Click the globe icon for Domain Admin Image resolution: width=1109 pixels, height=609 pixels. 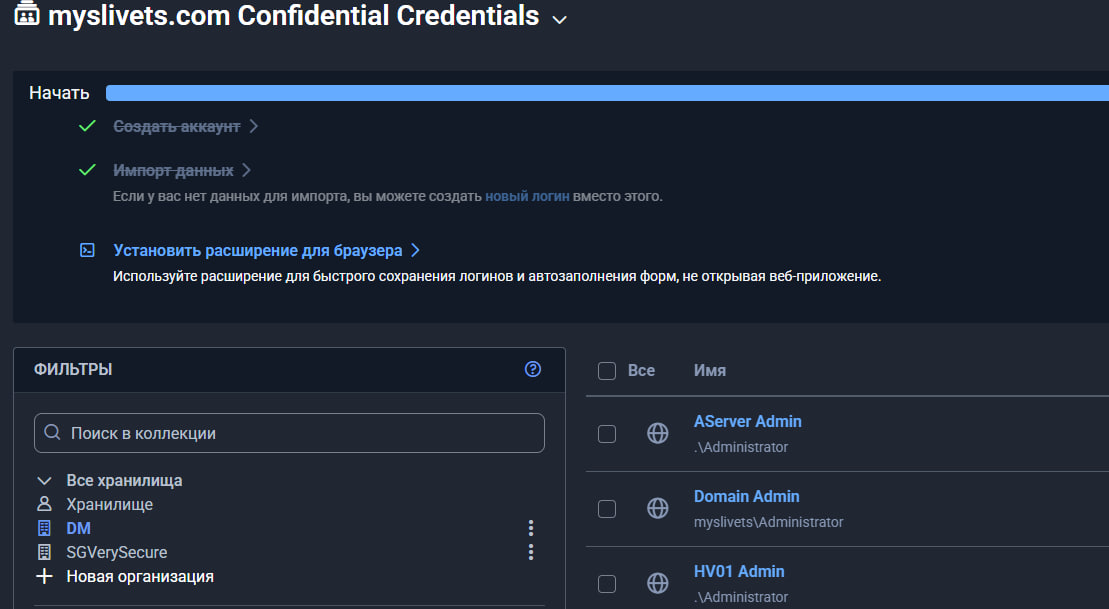[x=657, y=509]
